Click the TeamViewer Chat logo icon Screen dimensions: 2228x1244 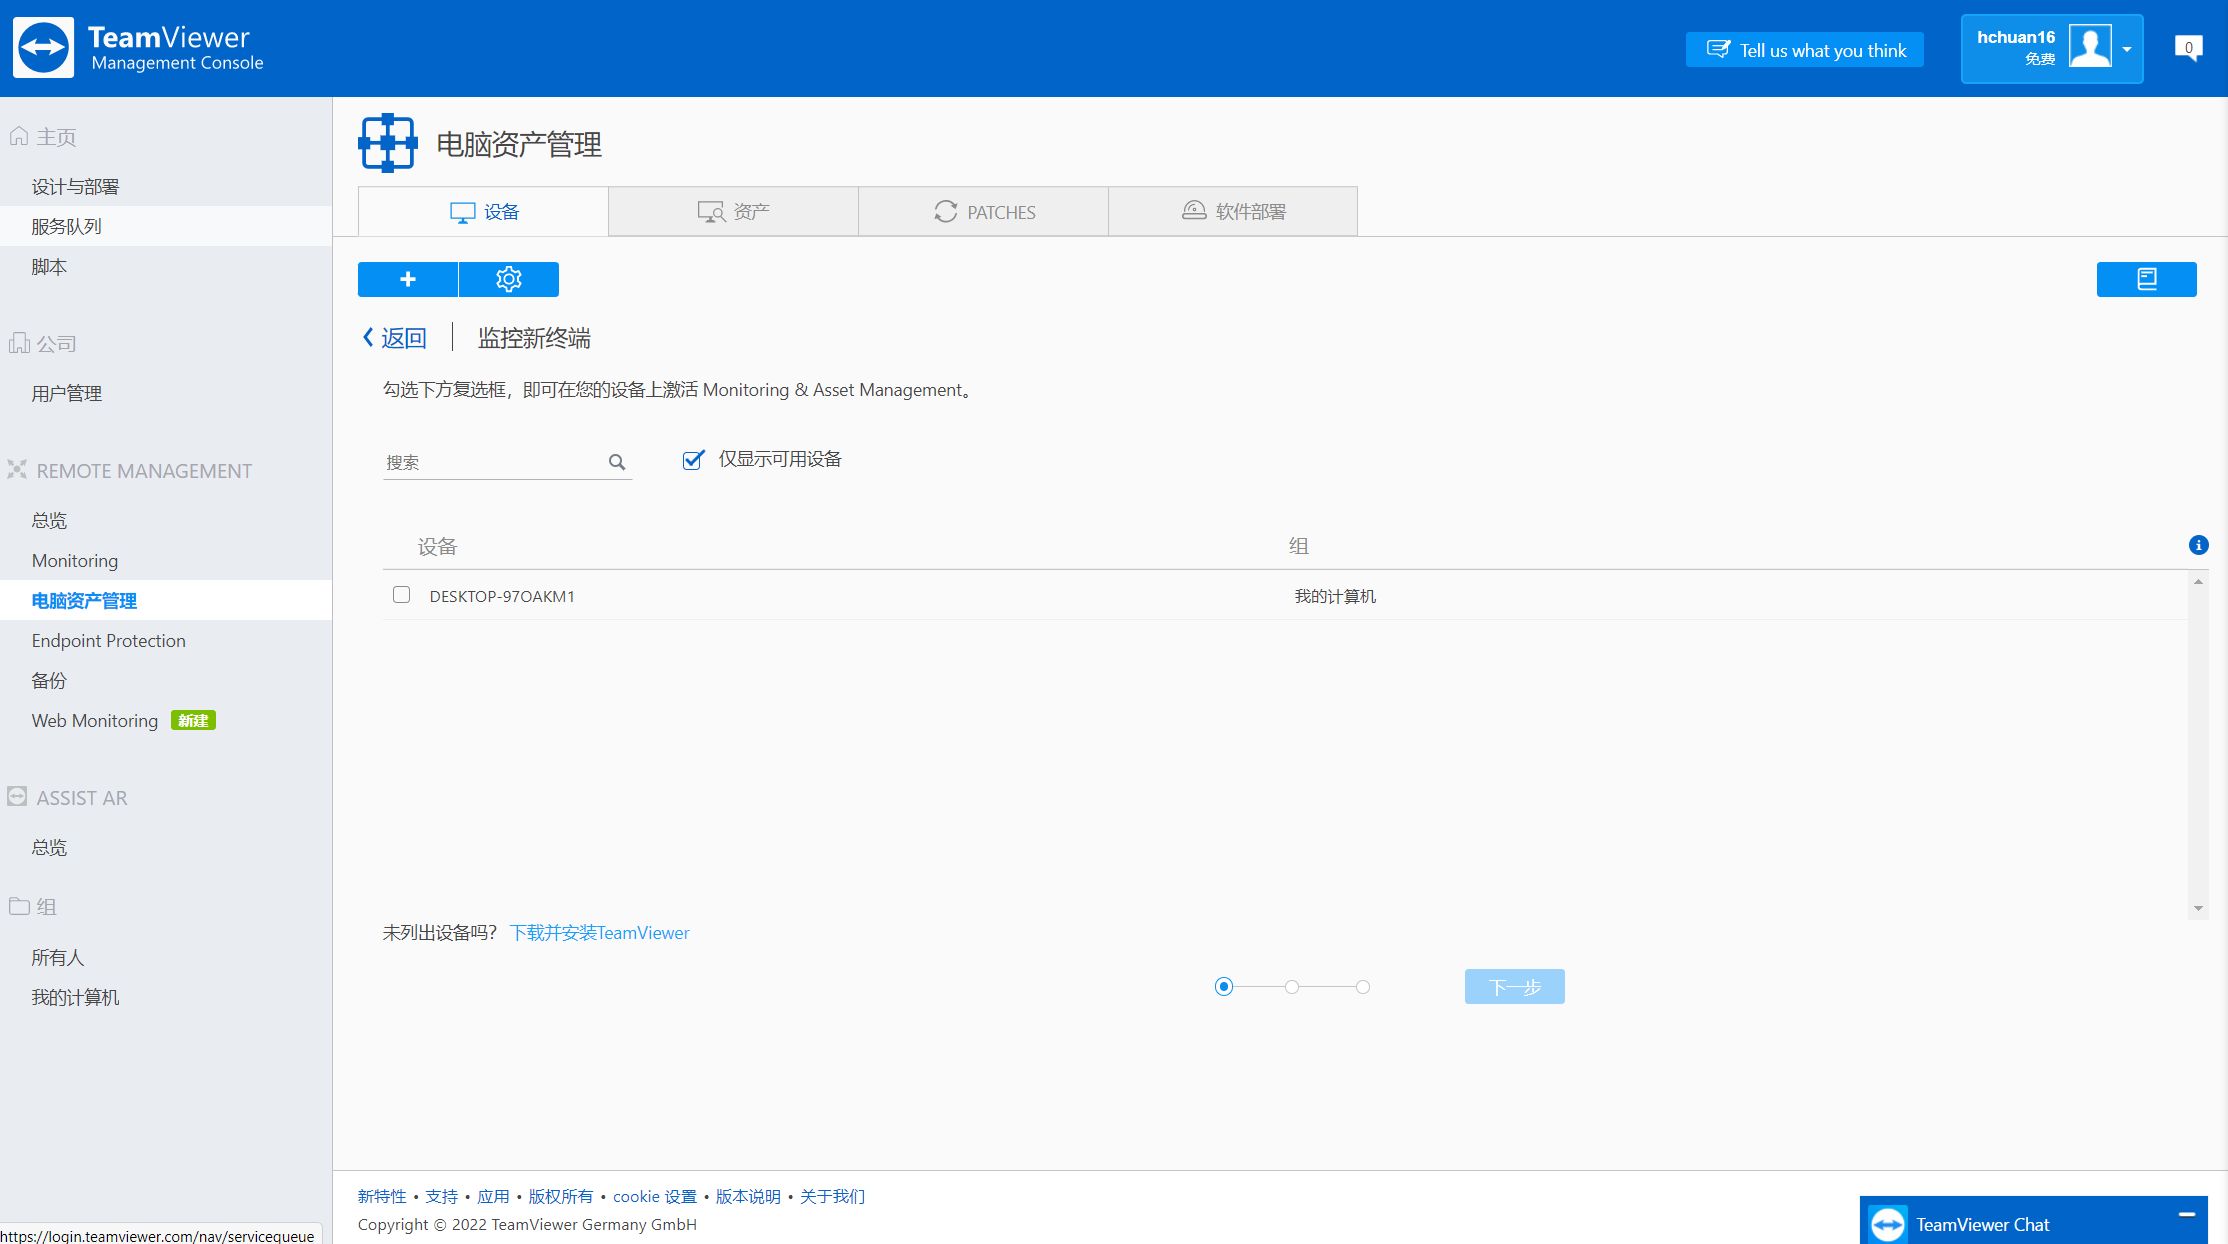tap(1887, 1224)
